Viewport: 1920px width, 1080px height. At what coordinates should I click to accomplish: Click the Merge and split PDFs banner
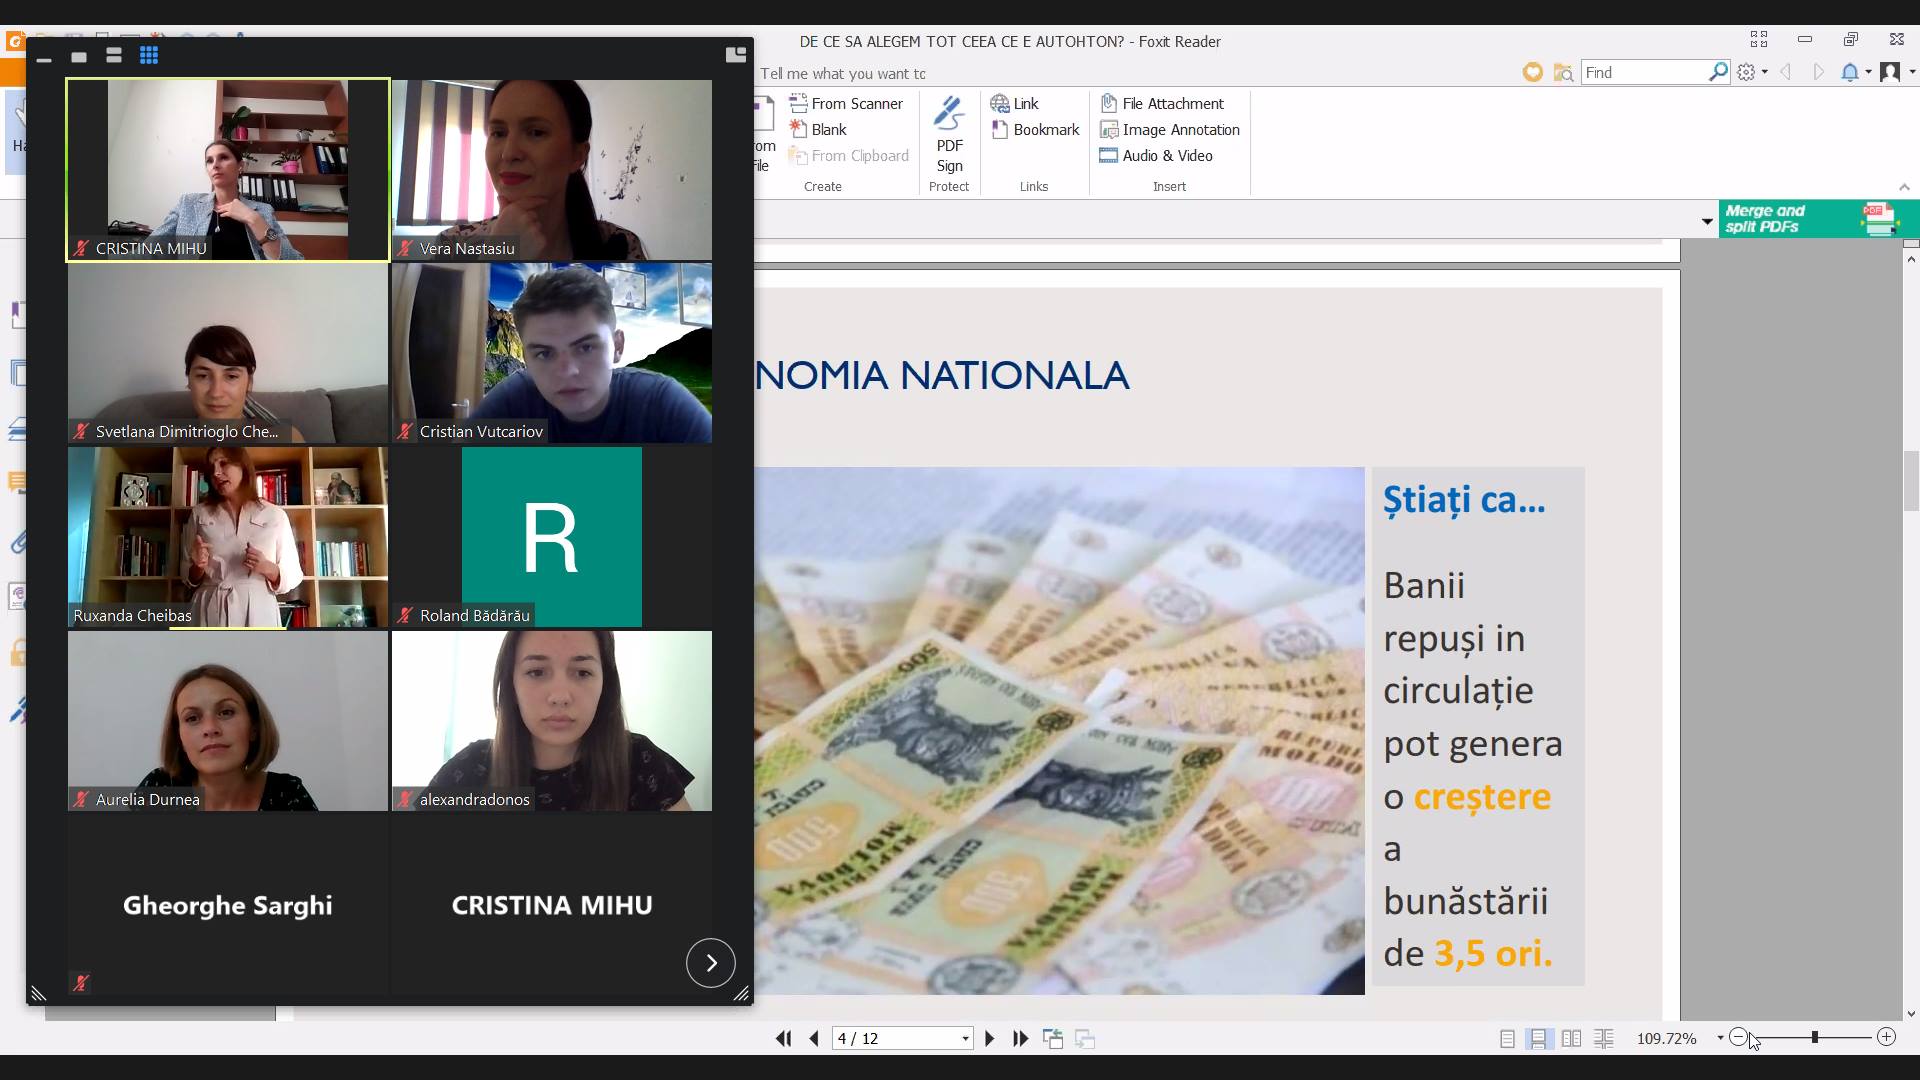point(1818,219)
